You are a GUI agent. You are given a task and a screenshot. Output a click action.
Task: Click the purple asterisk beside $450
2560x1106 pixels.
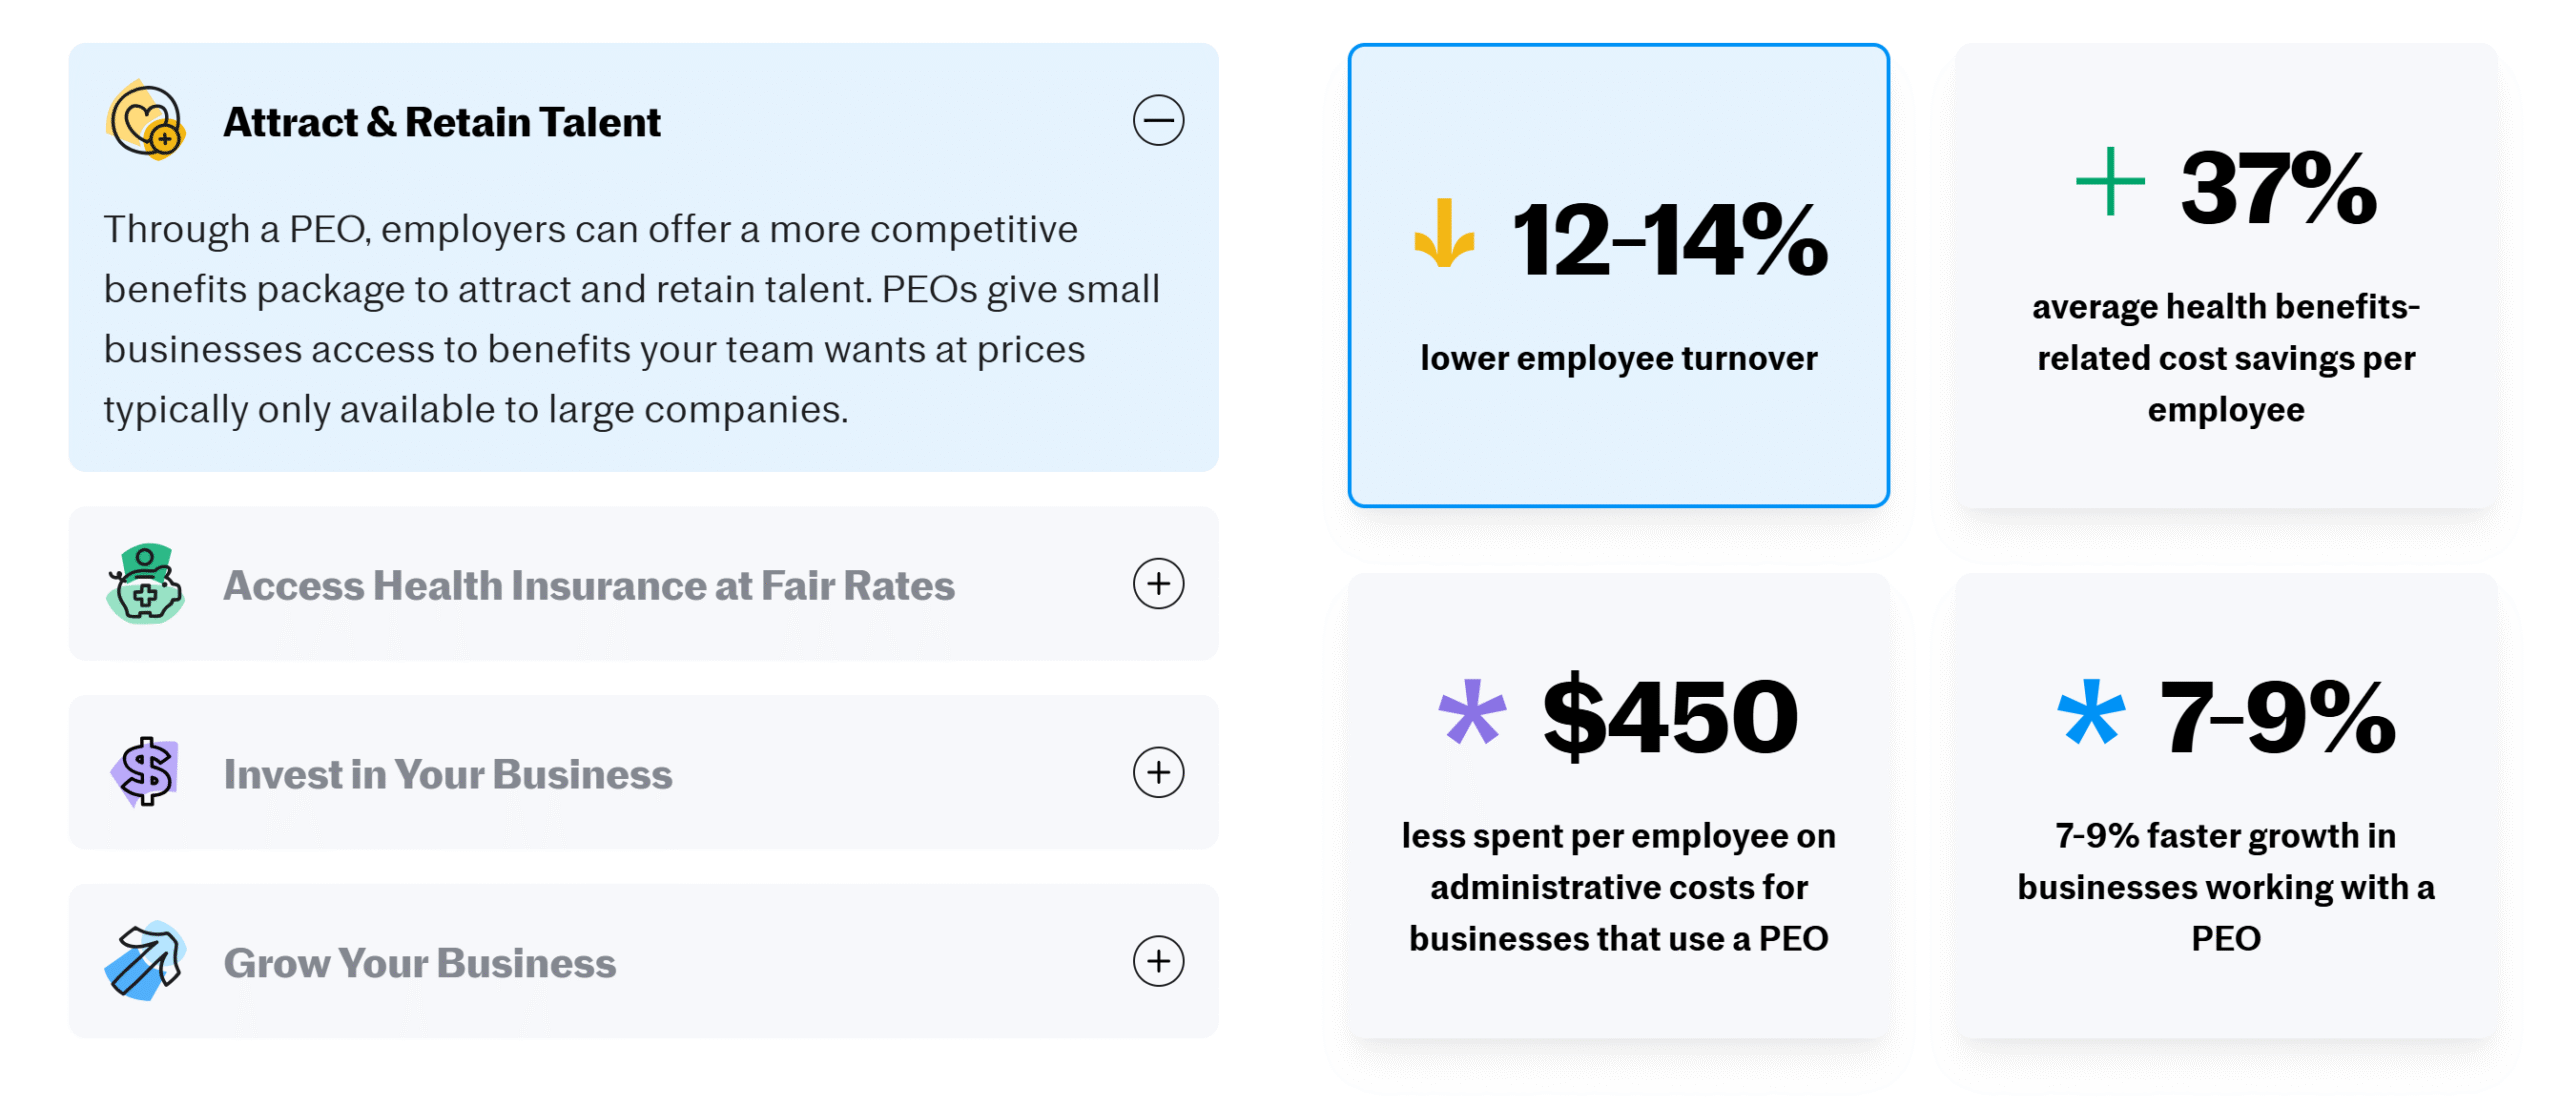point(1471,711)
